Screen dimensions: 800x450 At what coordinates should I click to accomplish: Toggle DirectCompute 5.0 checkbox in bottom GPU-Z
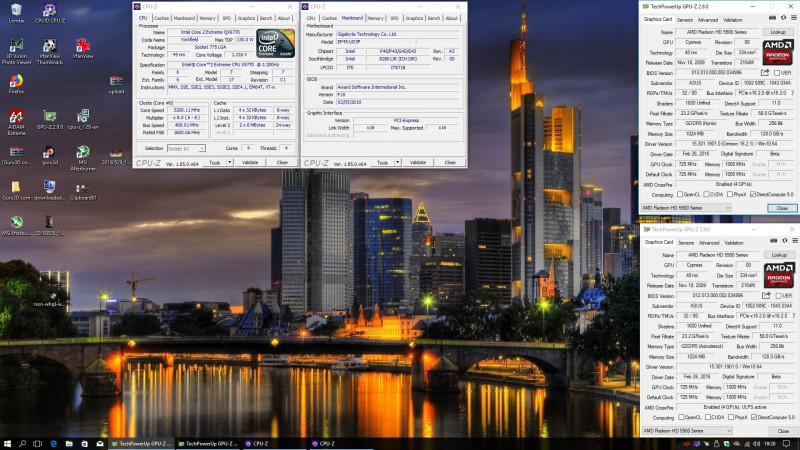[x=754, y=417]
